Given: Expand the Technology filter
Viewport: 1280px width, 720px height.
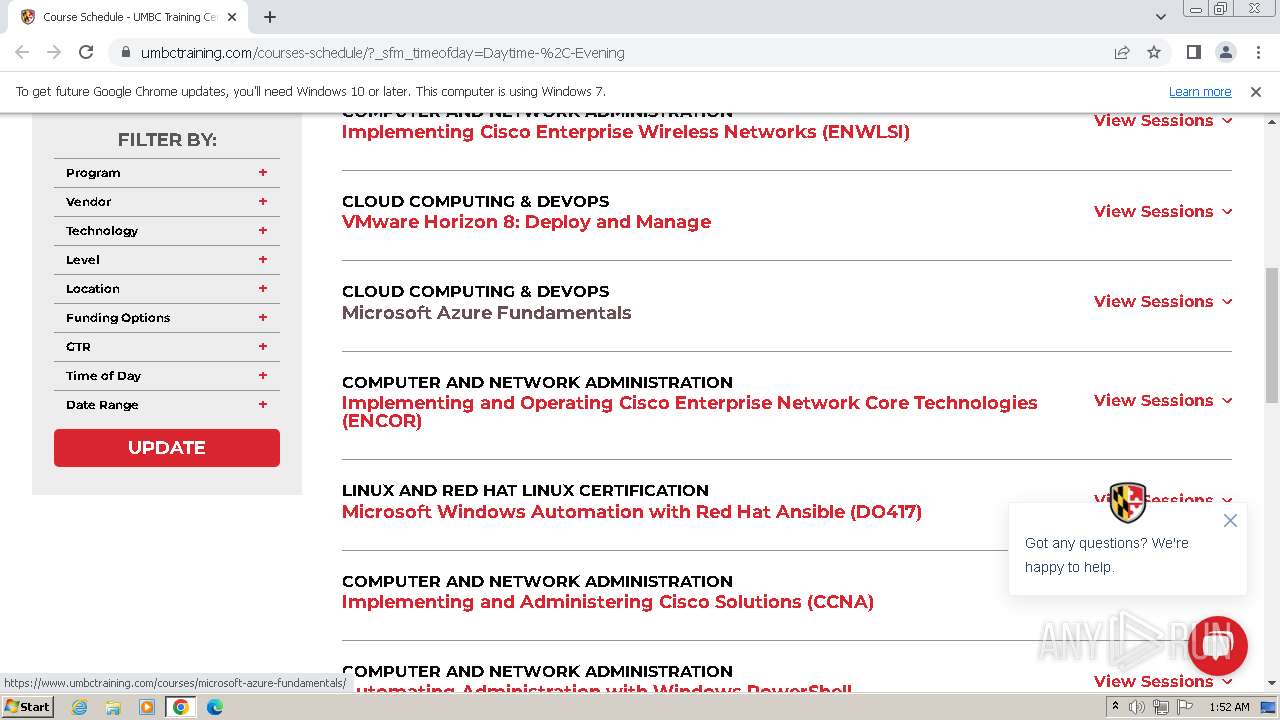Looking at the screenshot, I should [167, 231].
